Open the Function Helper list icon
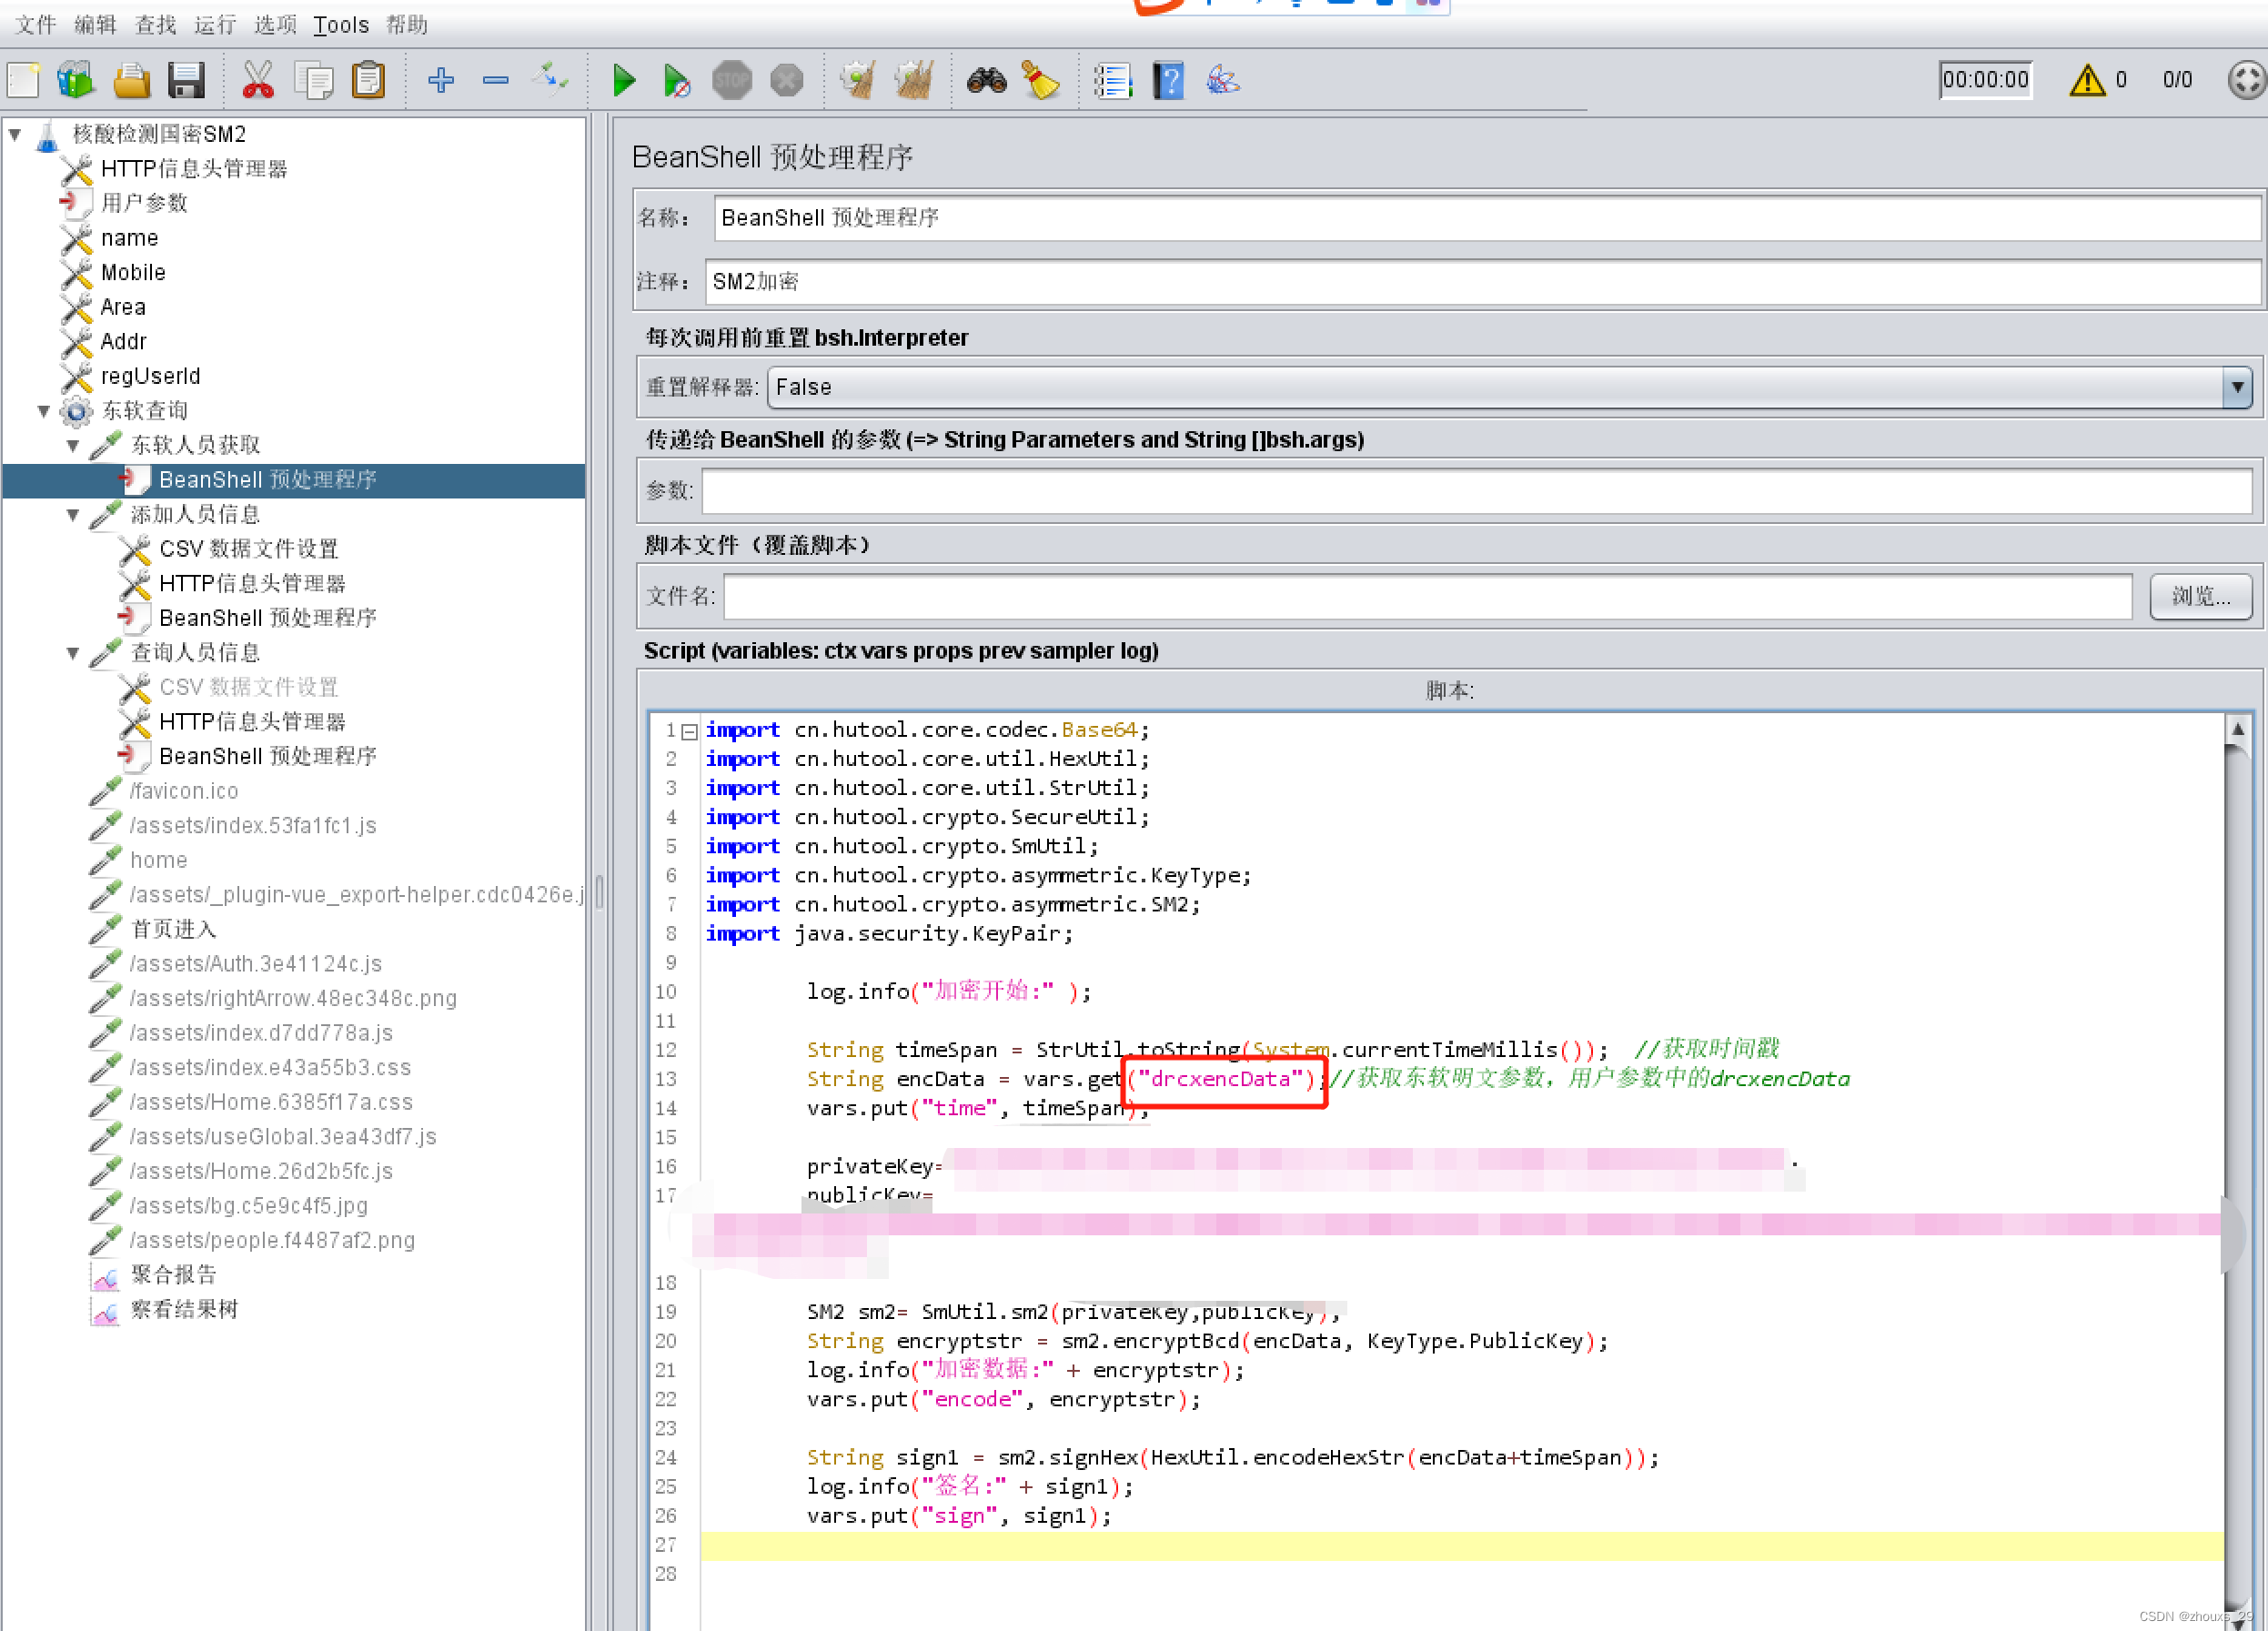The height and width of the screenshot is (1631, 2268). 1113,80
